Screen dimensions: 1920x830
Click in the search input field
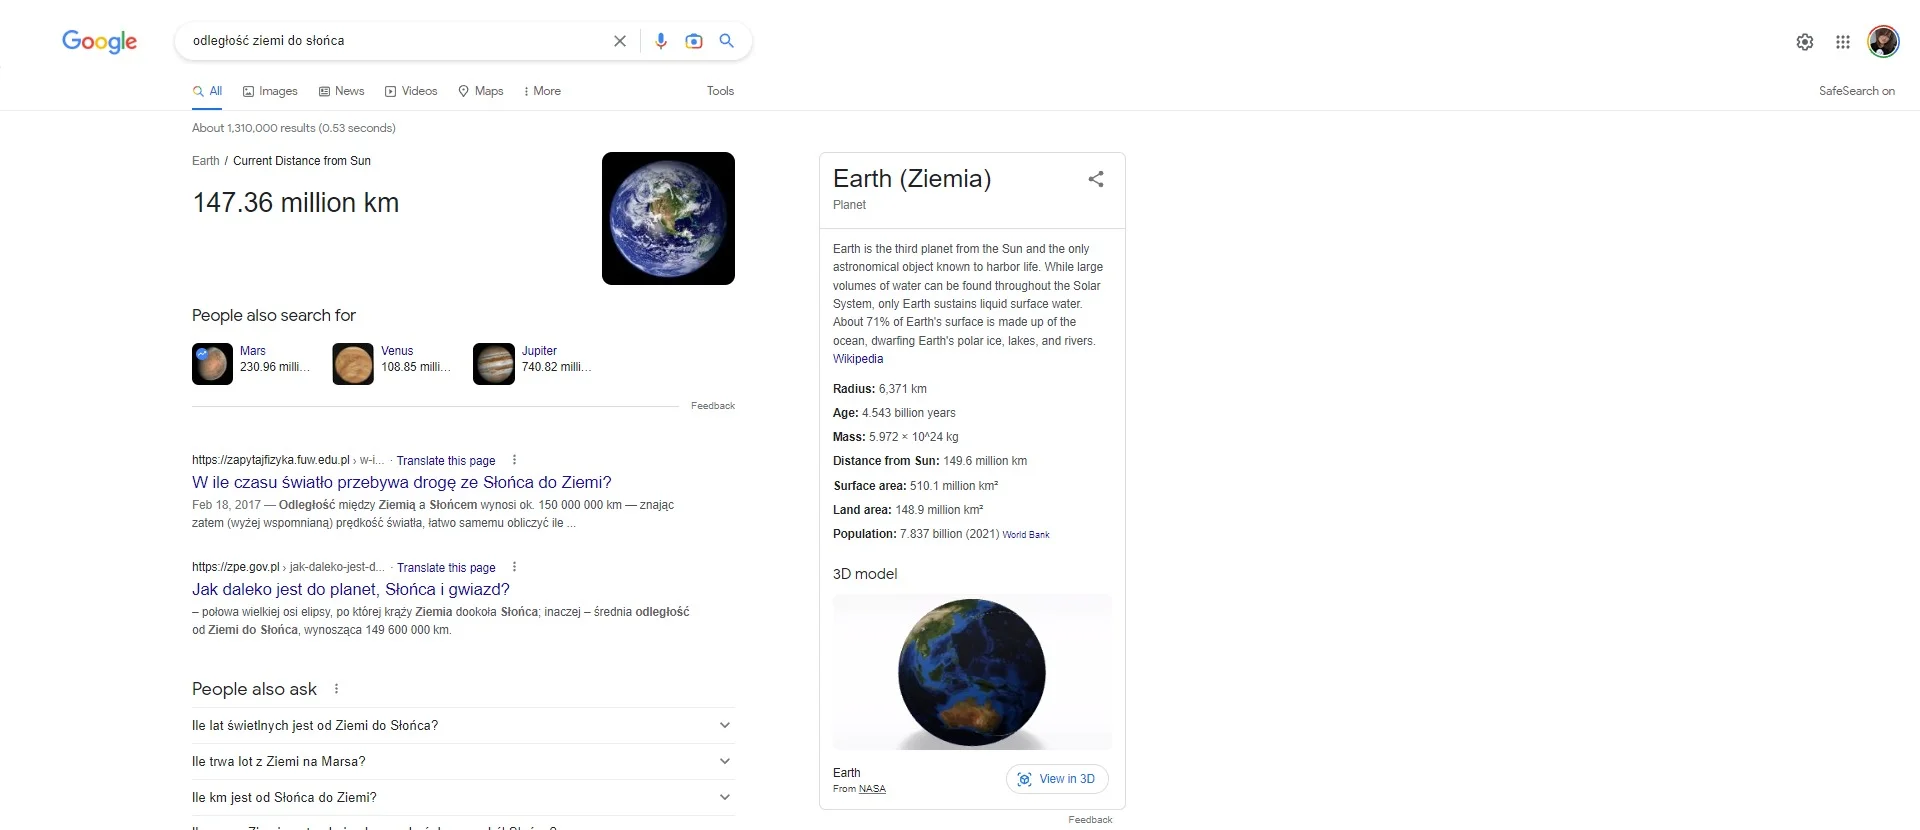(x=395, y=41)
